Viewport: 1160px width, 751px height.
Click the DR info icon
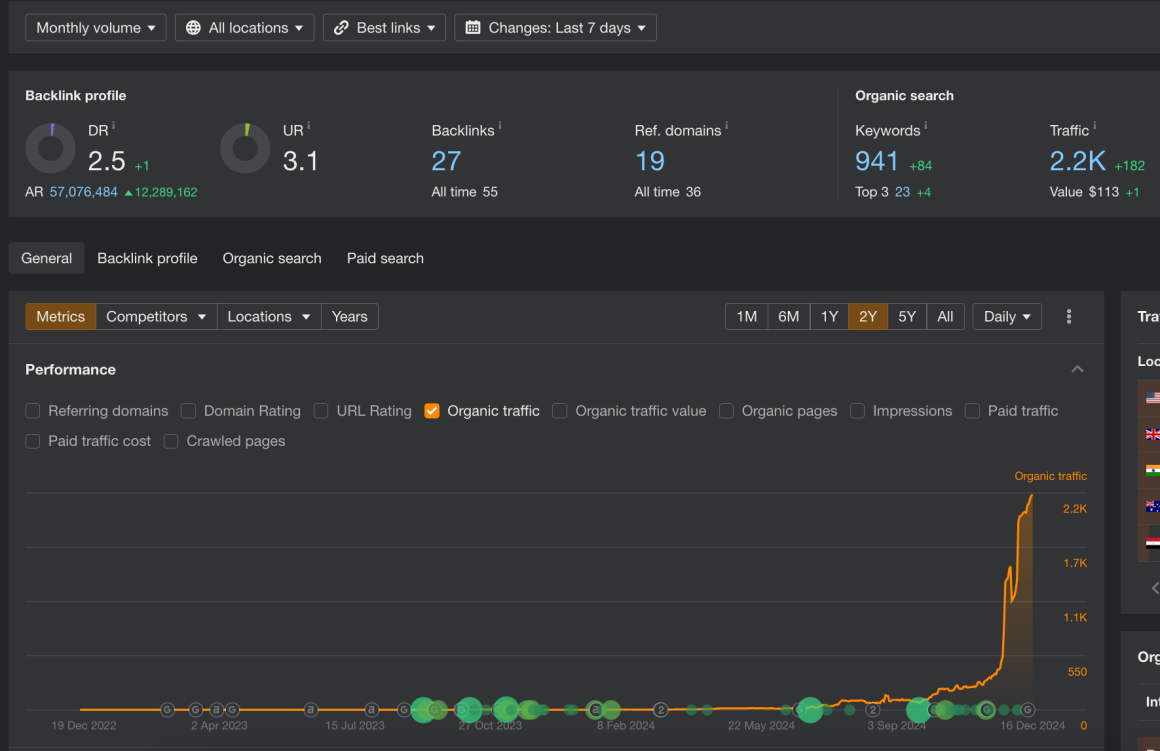click(x=113, y=124)
